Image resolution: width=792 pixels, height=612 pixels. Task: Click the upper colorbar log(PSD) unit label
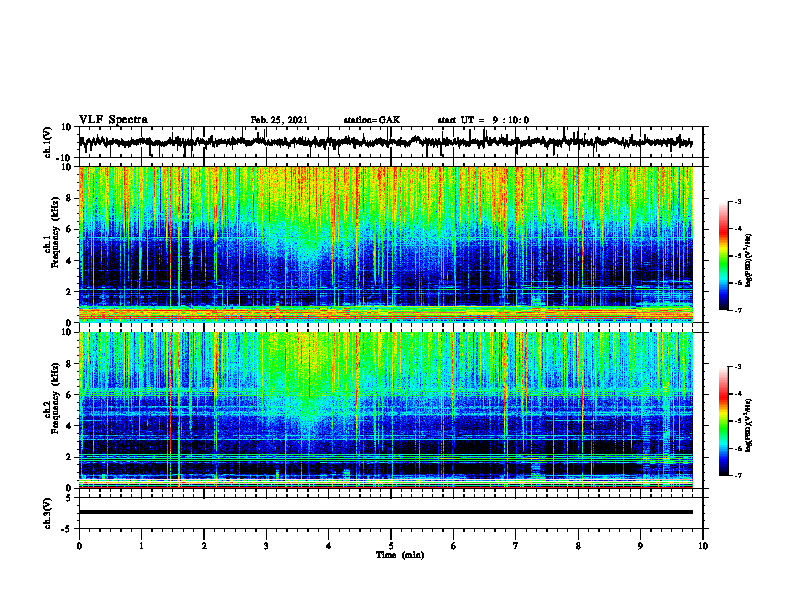click(x=749, y=261)
